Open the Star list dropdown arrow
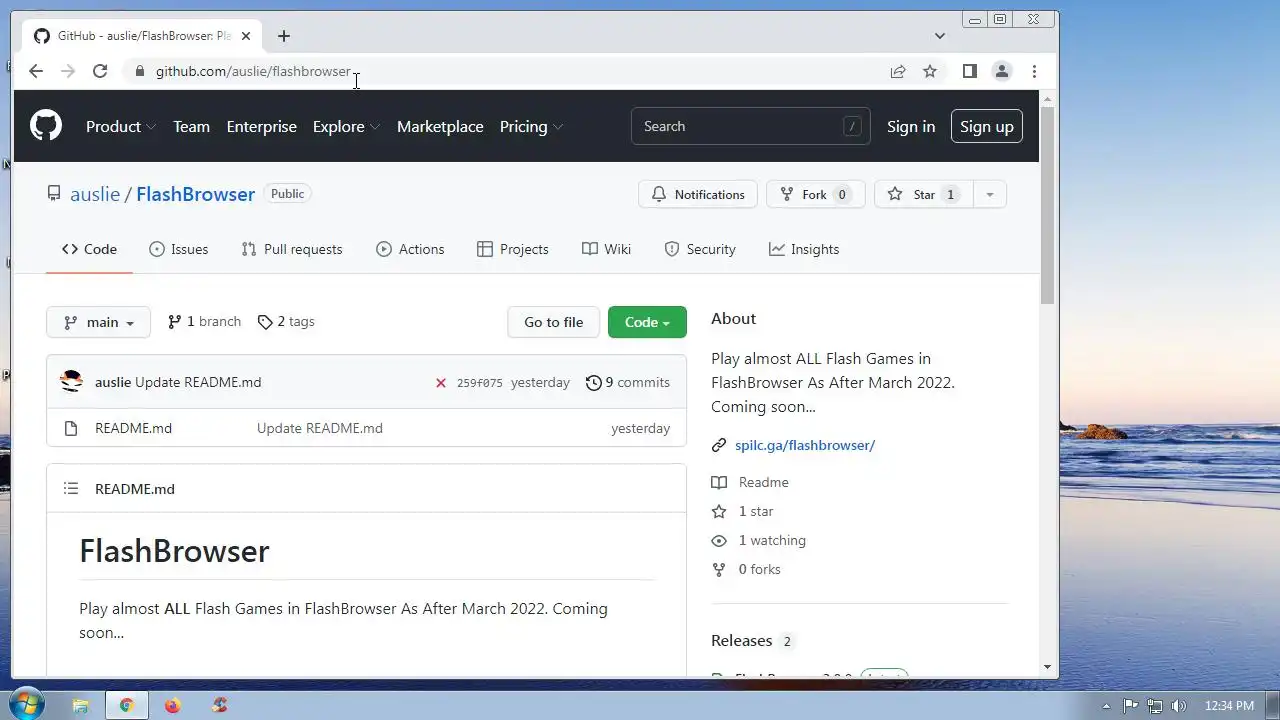The image size is (1280, 720). (989, 194)
